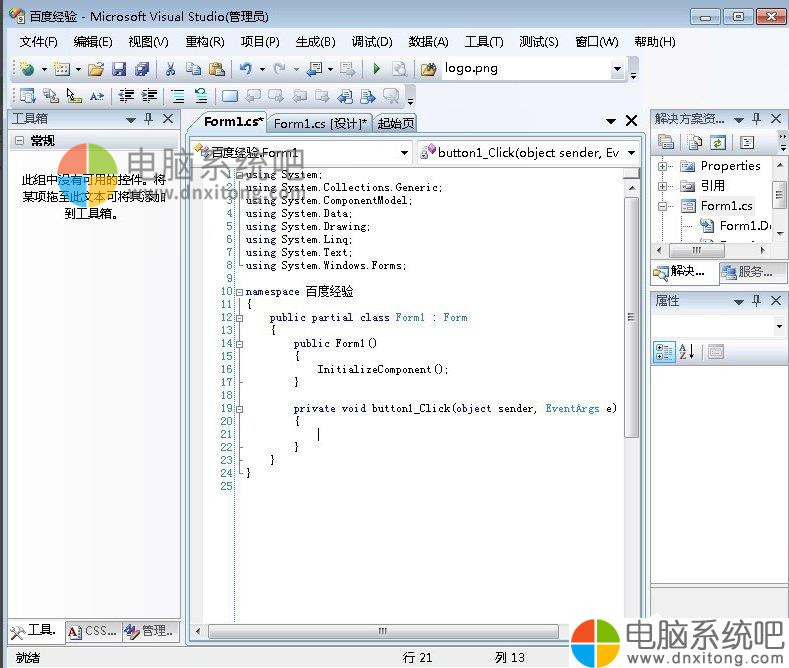Save the file with the floppy icon

click(119, 69)
